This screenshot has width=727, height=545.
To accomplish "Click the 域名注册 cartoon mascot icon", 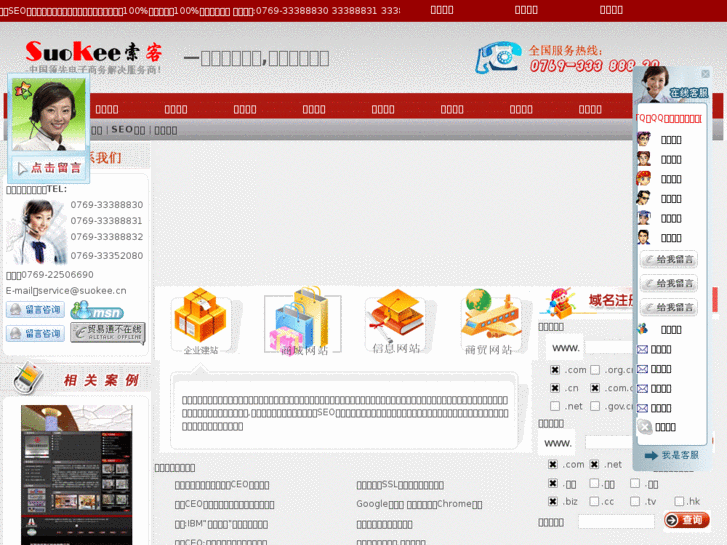I will [x=560, y=301].
